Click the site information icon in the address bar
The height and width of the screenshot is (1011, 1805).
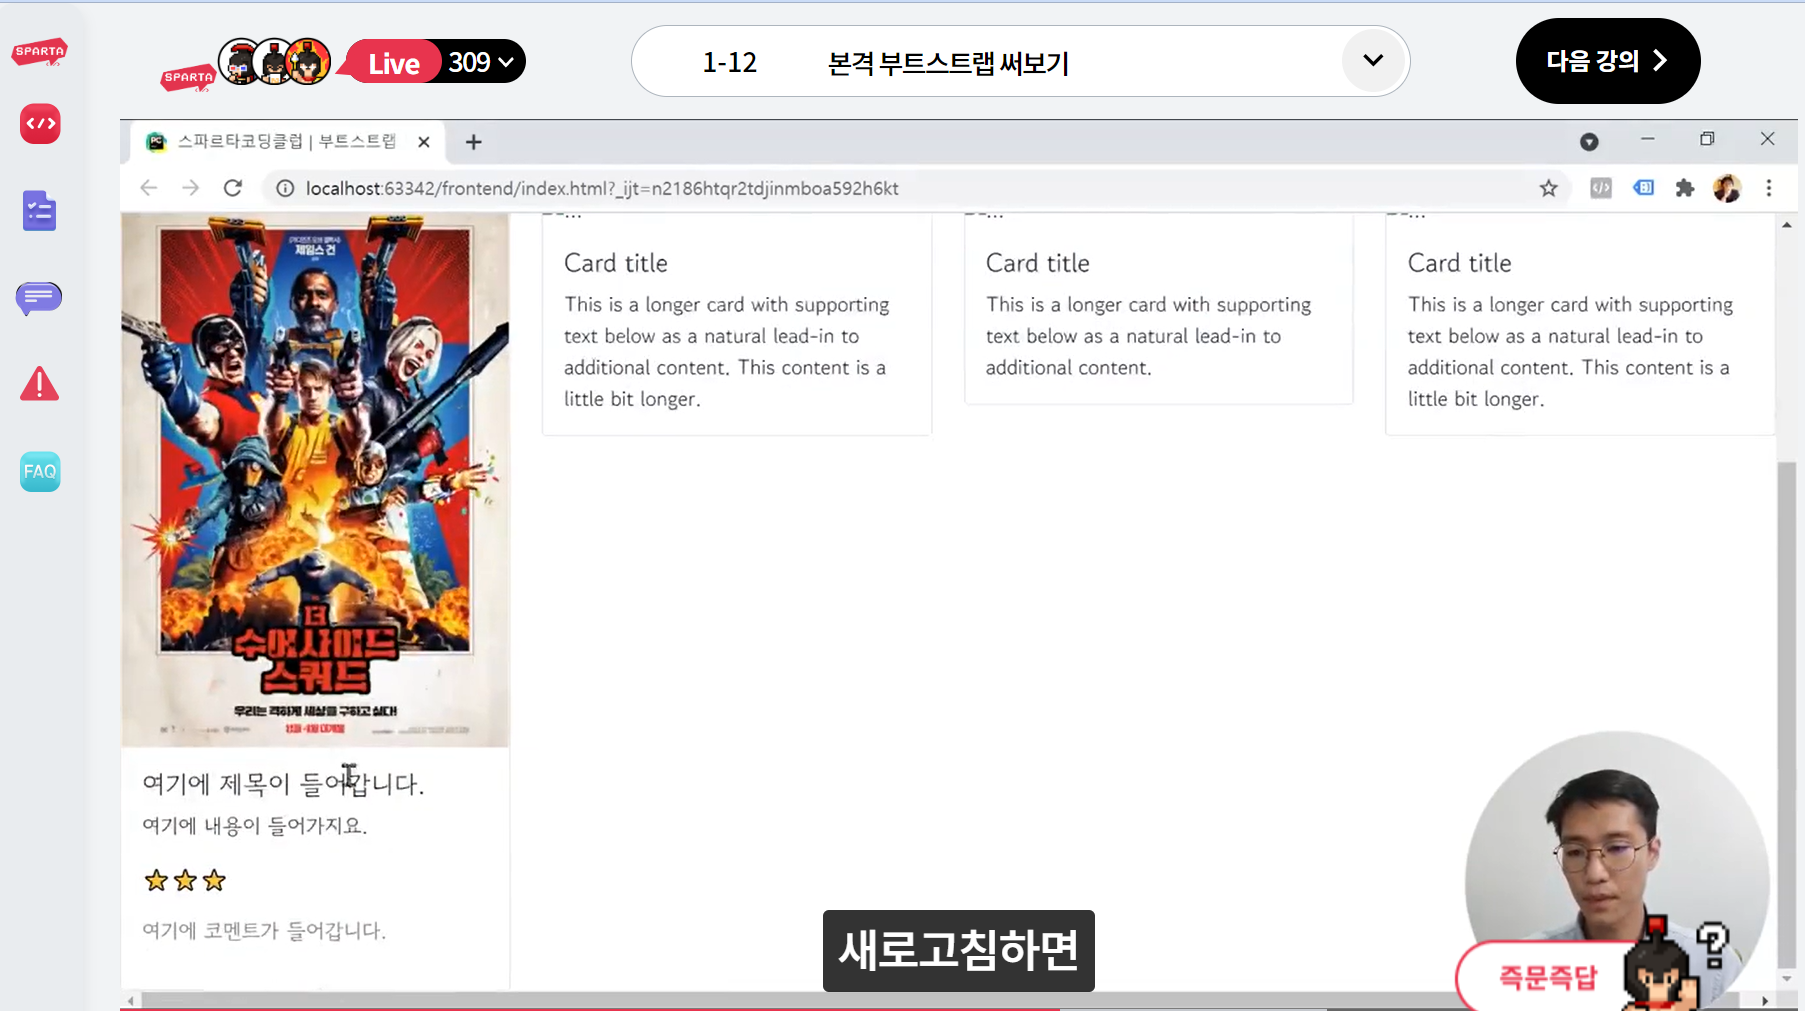285,188
